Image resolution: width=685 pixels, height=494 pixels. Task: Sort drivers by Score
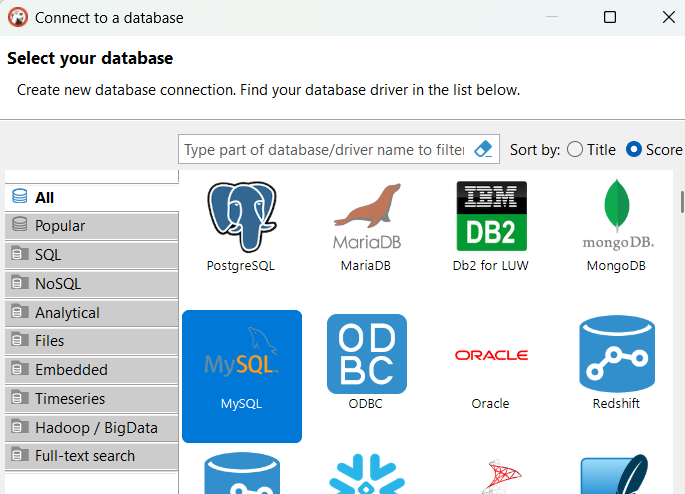point(634,149)
